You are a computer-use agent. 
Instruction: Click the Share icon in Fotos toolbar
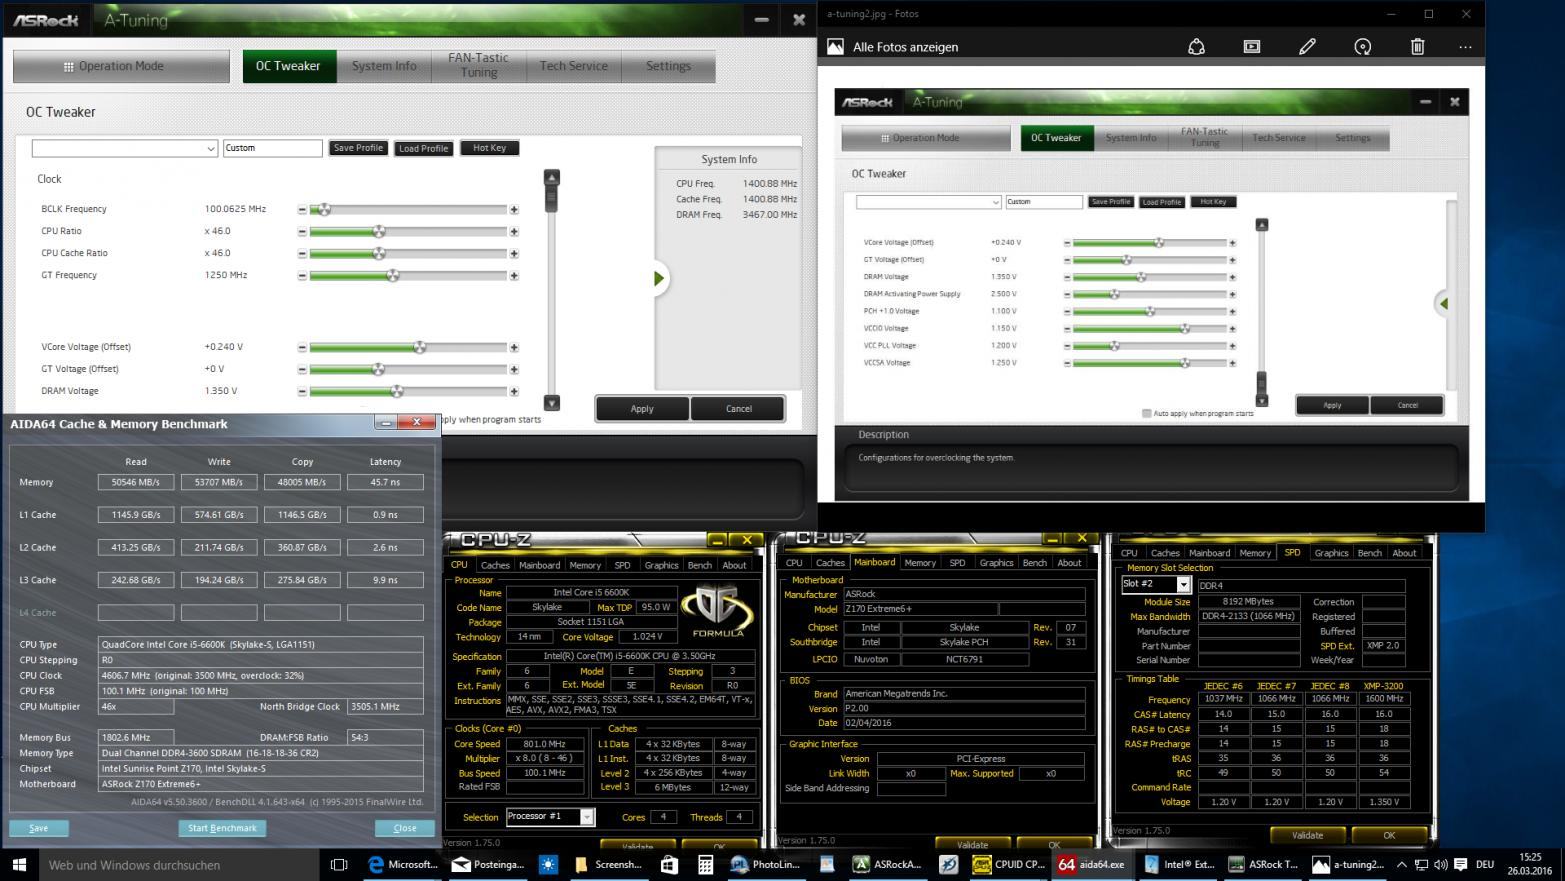pyautogui.click(x=1196, y=46)
